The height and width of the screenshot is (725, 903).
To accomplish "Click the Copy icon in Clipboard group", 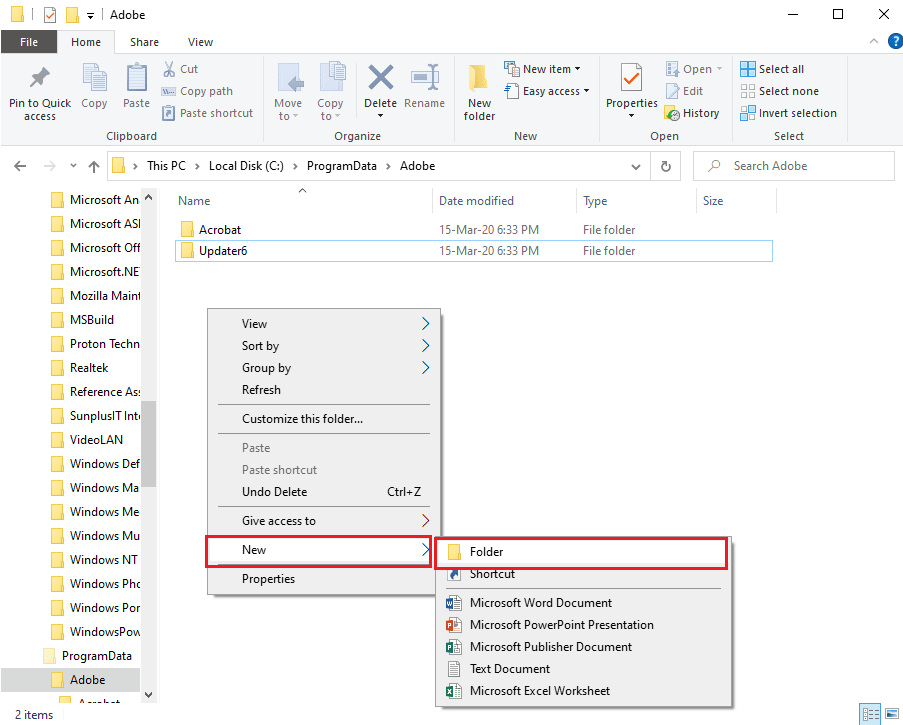I will [x=94, y=78].
